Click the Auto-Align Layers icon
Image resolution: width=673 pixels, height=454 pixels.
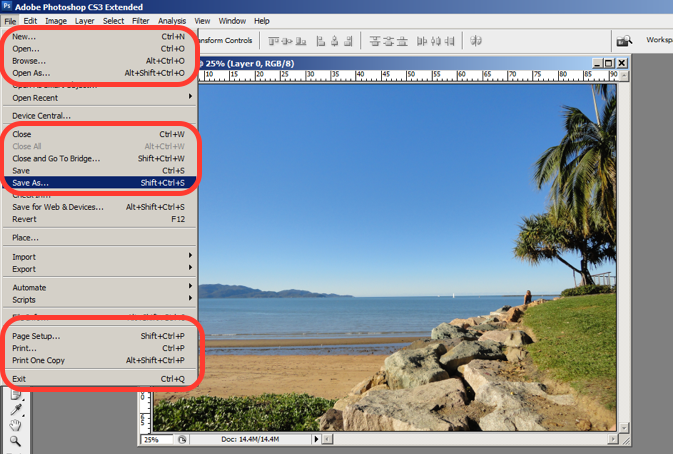[477, 41]
